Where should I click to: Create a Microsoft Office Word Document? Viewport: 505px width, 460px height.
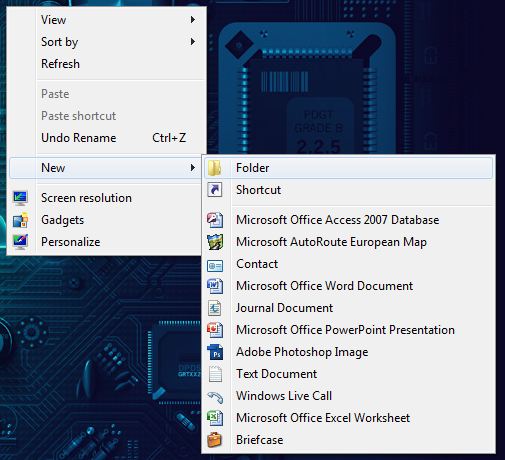[348, 286]
